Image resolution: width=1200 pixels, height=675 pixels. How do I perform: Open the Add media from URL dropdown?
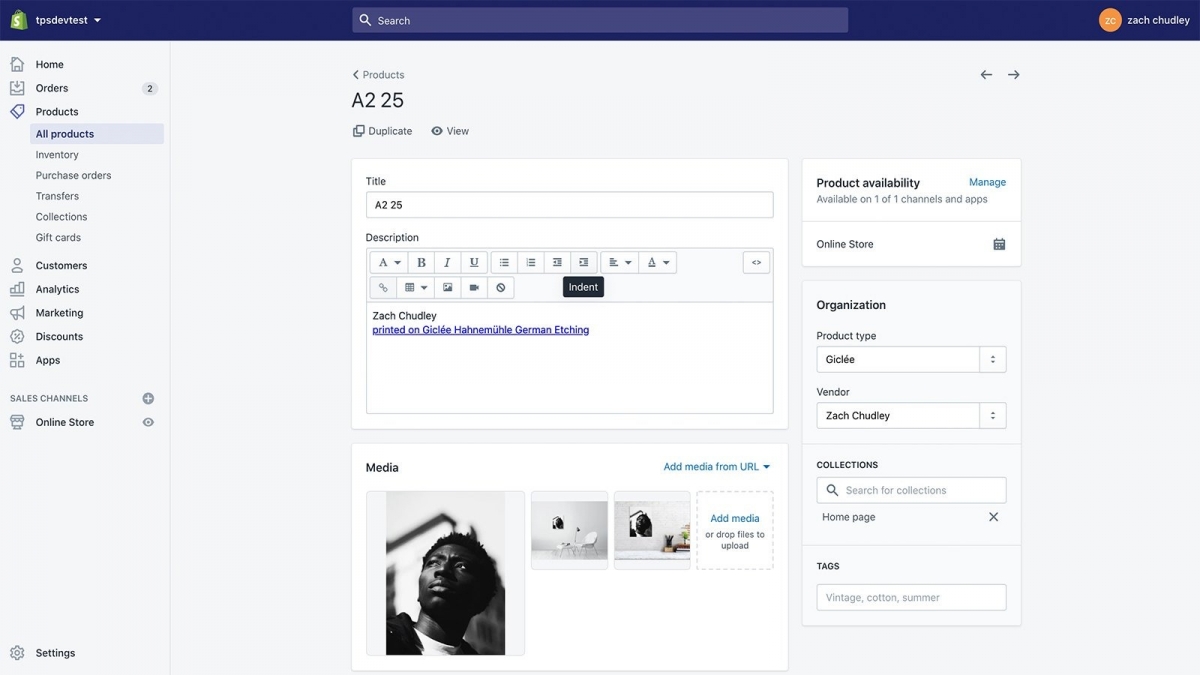pyautogui.click(x=714, y=465)
